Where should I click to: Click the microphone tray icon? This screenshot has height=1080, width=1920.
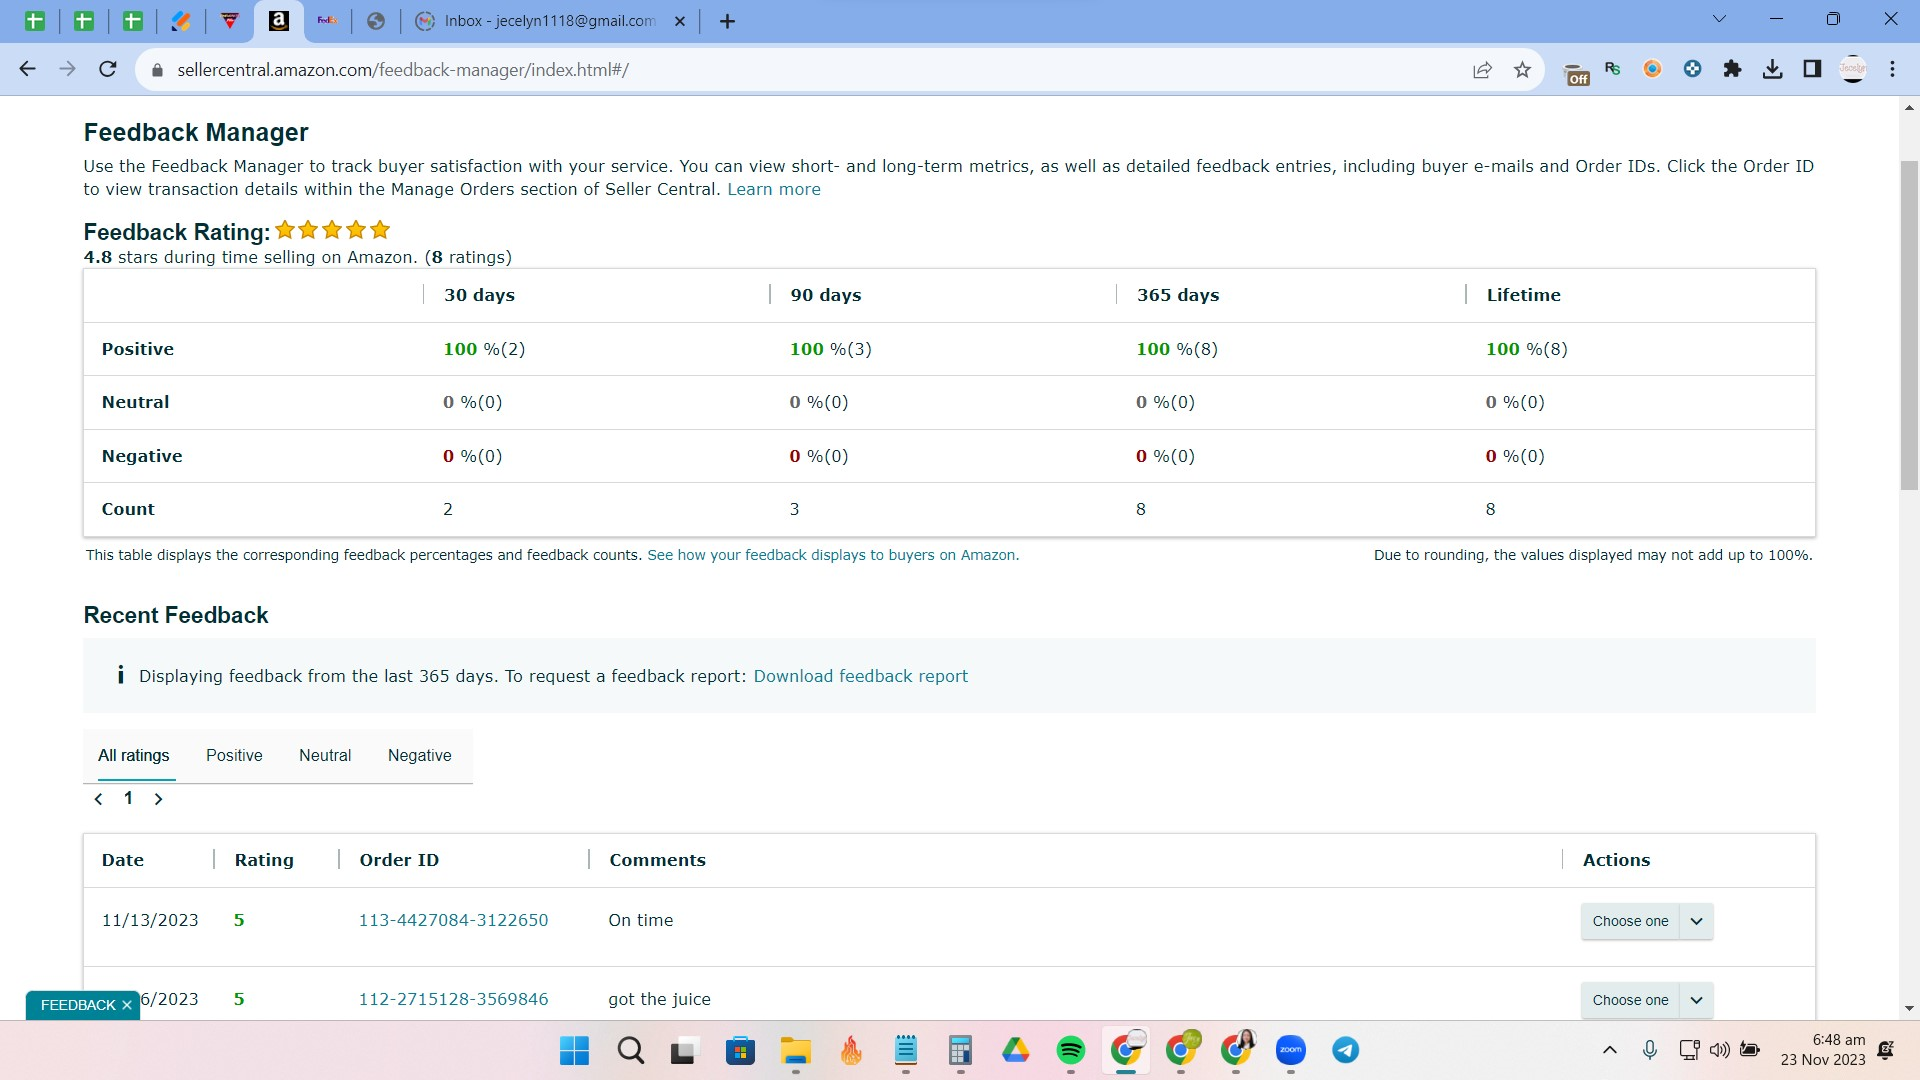[x=1650, y=1050]
